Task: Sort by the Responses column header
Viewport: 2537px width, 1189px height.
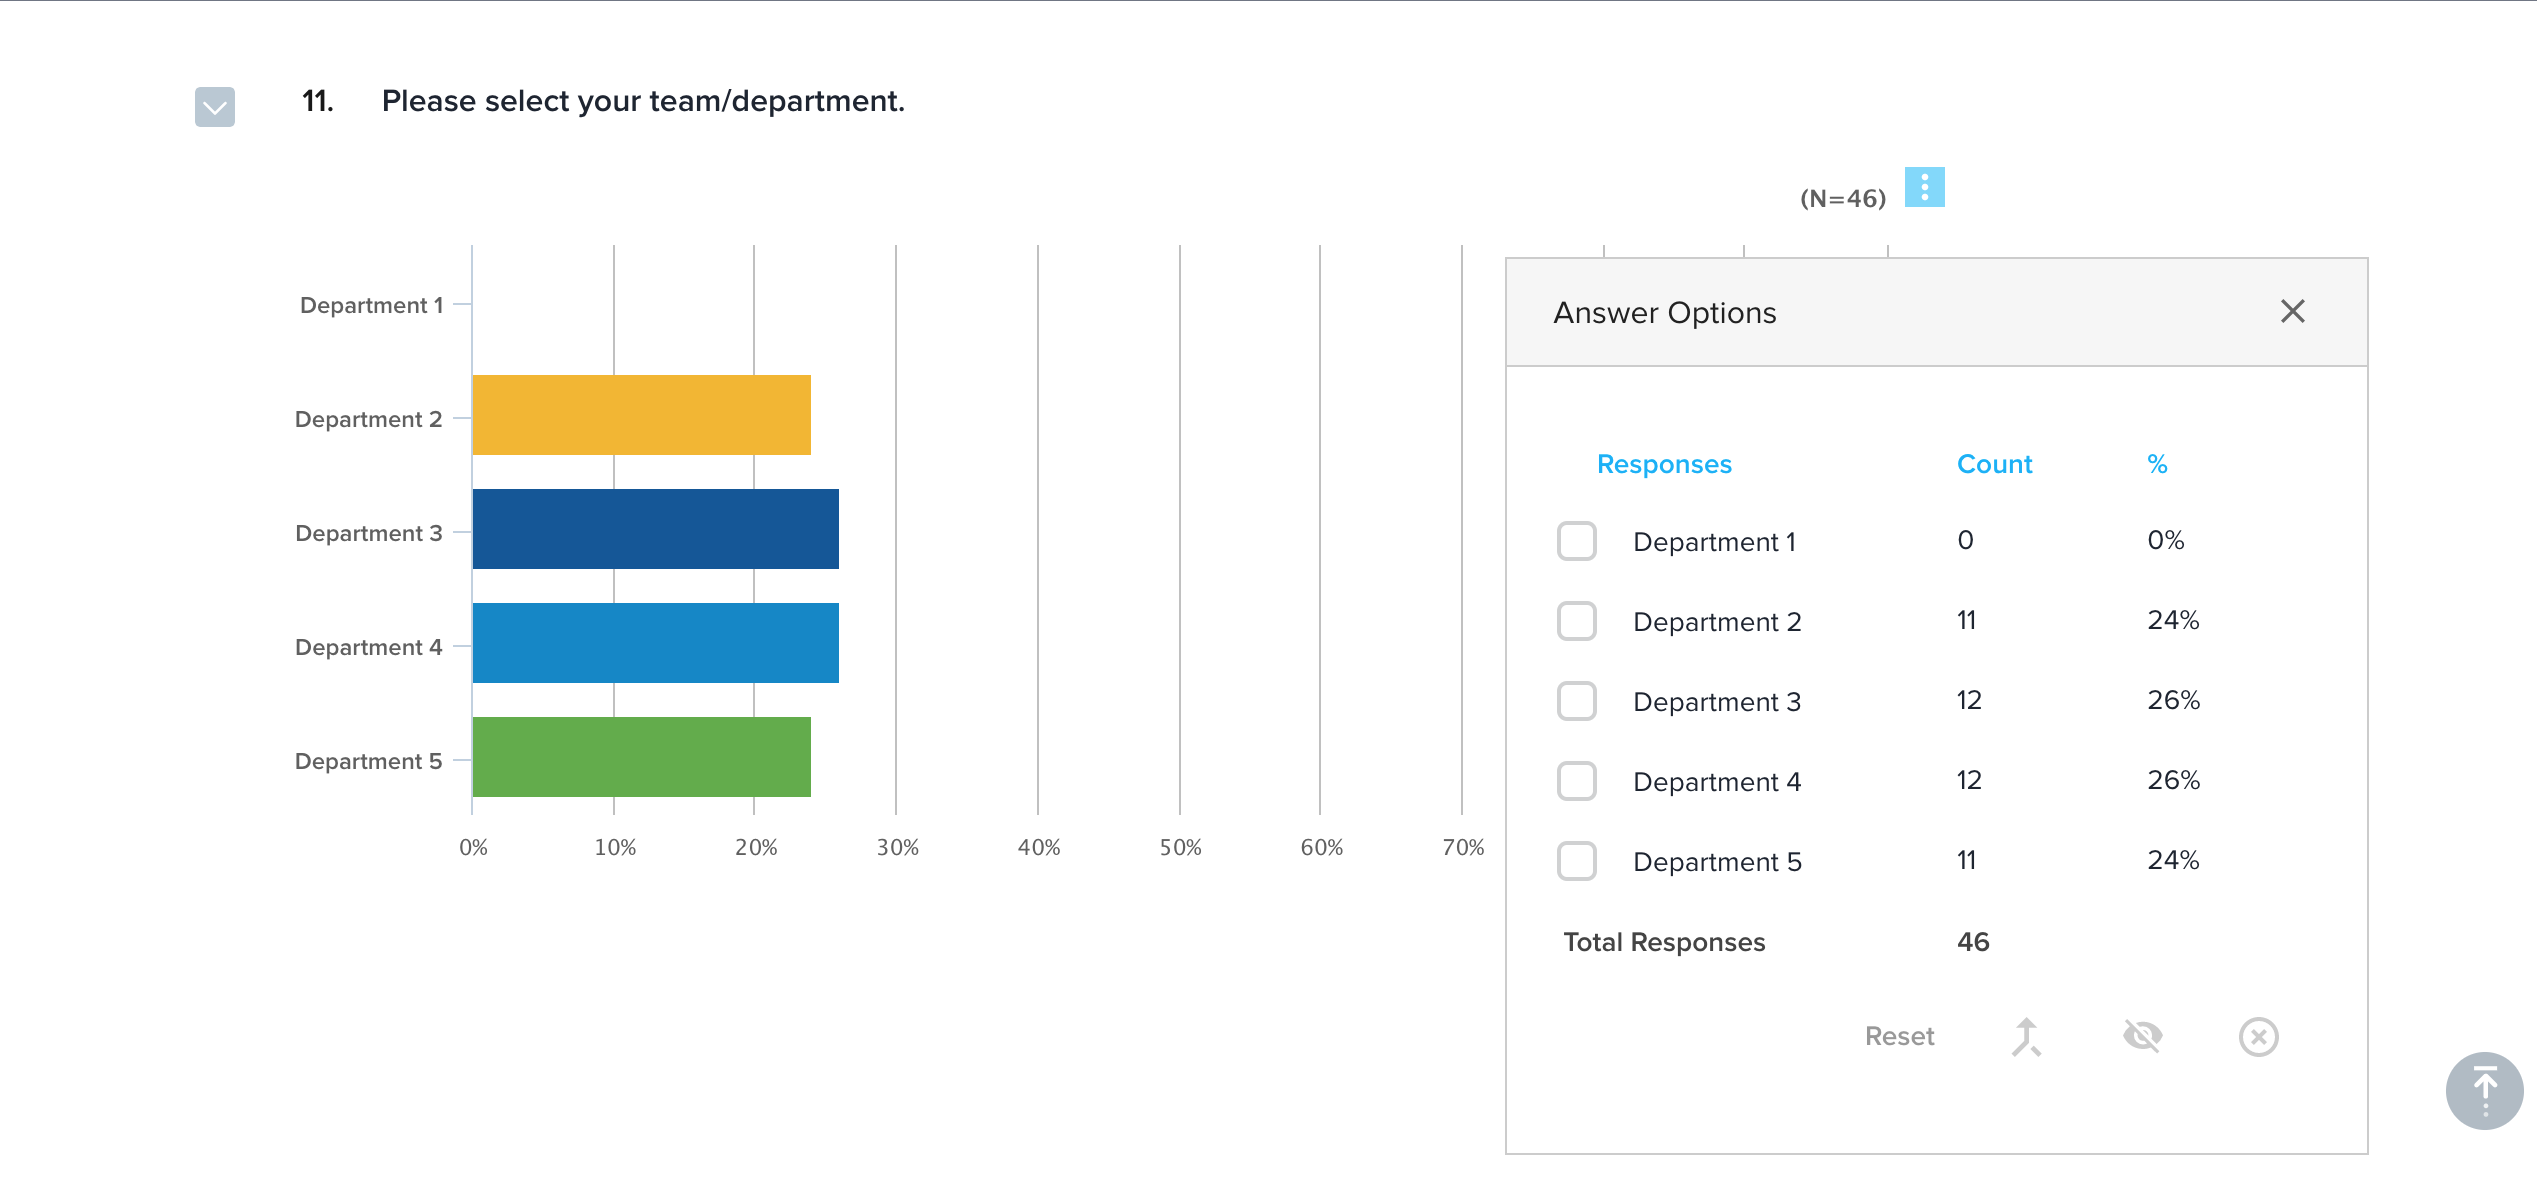Action: click(x=1664, y=464)
